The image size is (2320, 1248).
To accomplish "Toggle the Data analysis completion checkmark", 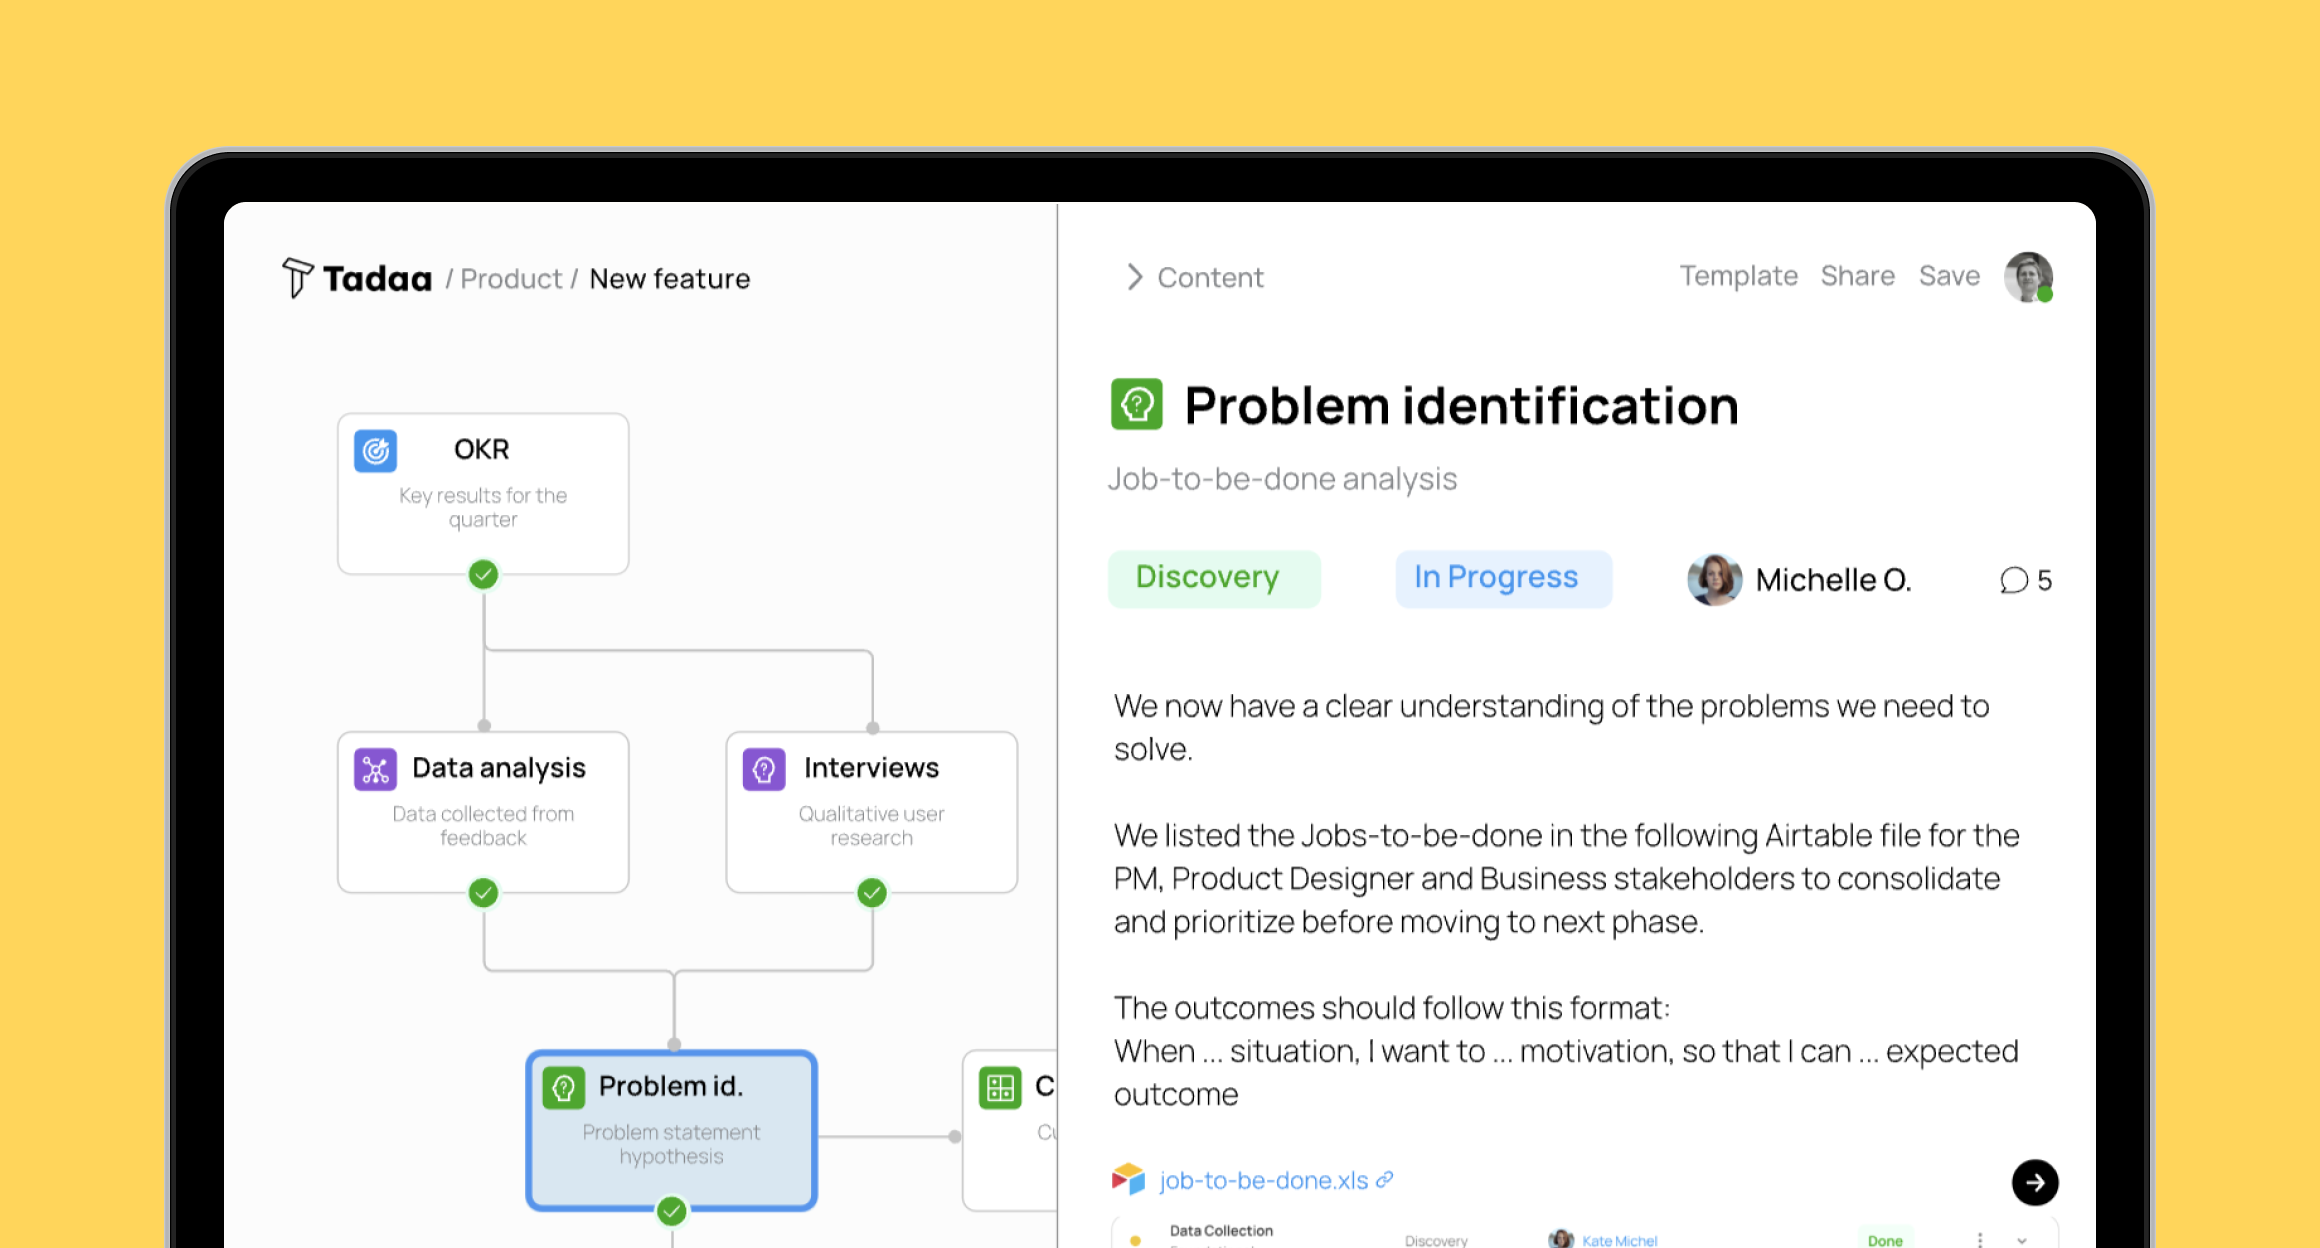I will coord(484,892).
